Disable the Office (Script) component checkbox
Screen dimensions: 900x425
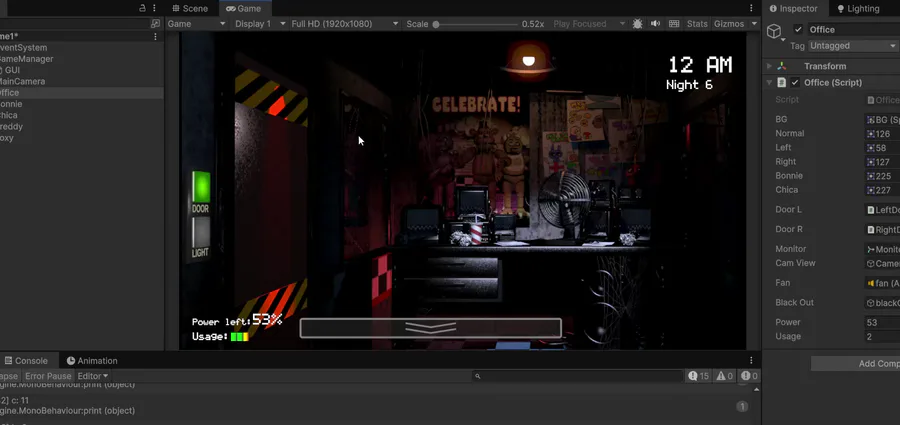(795, 83)
